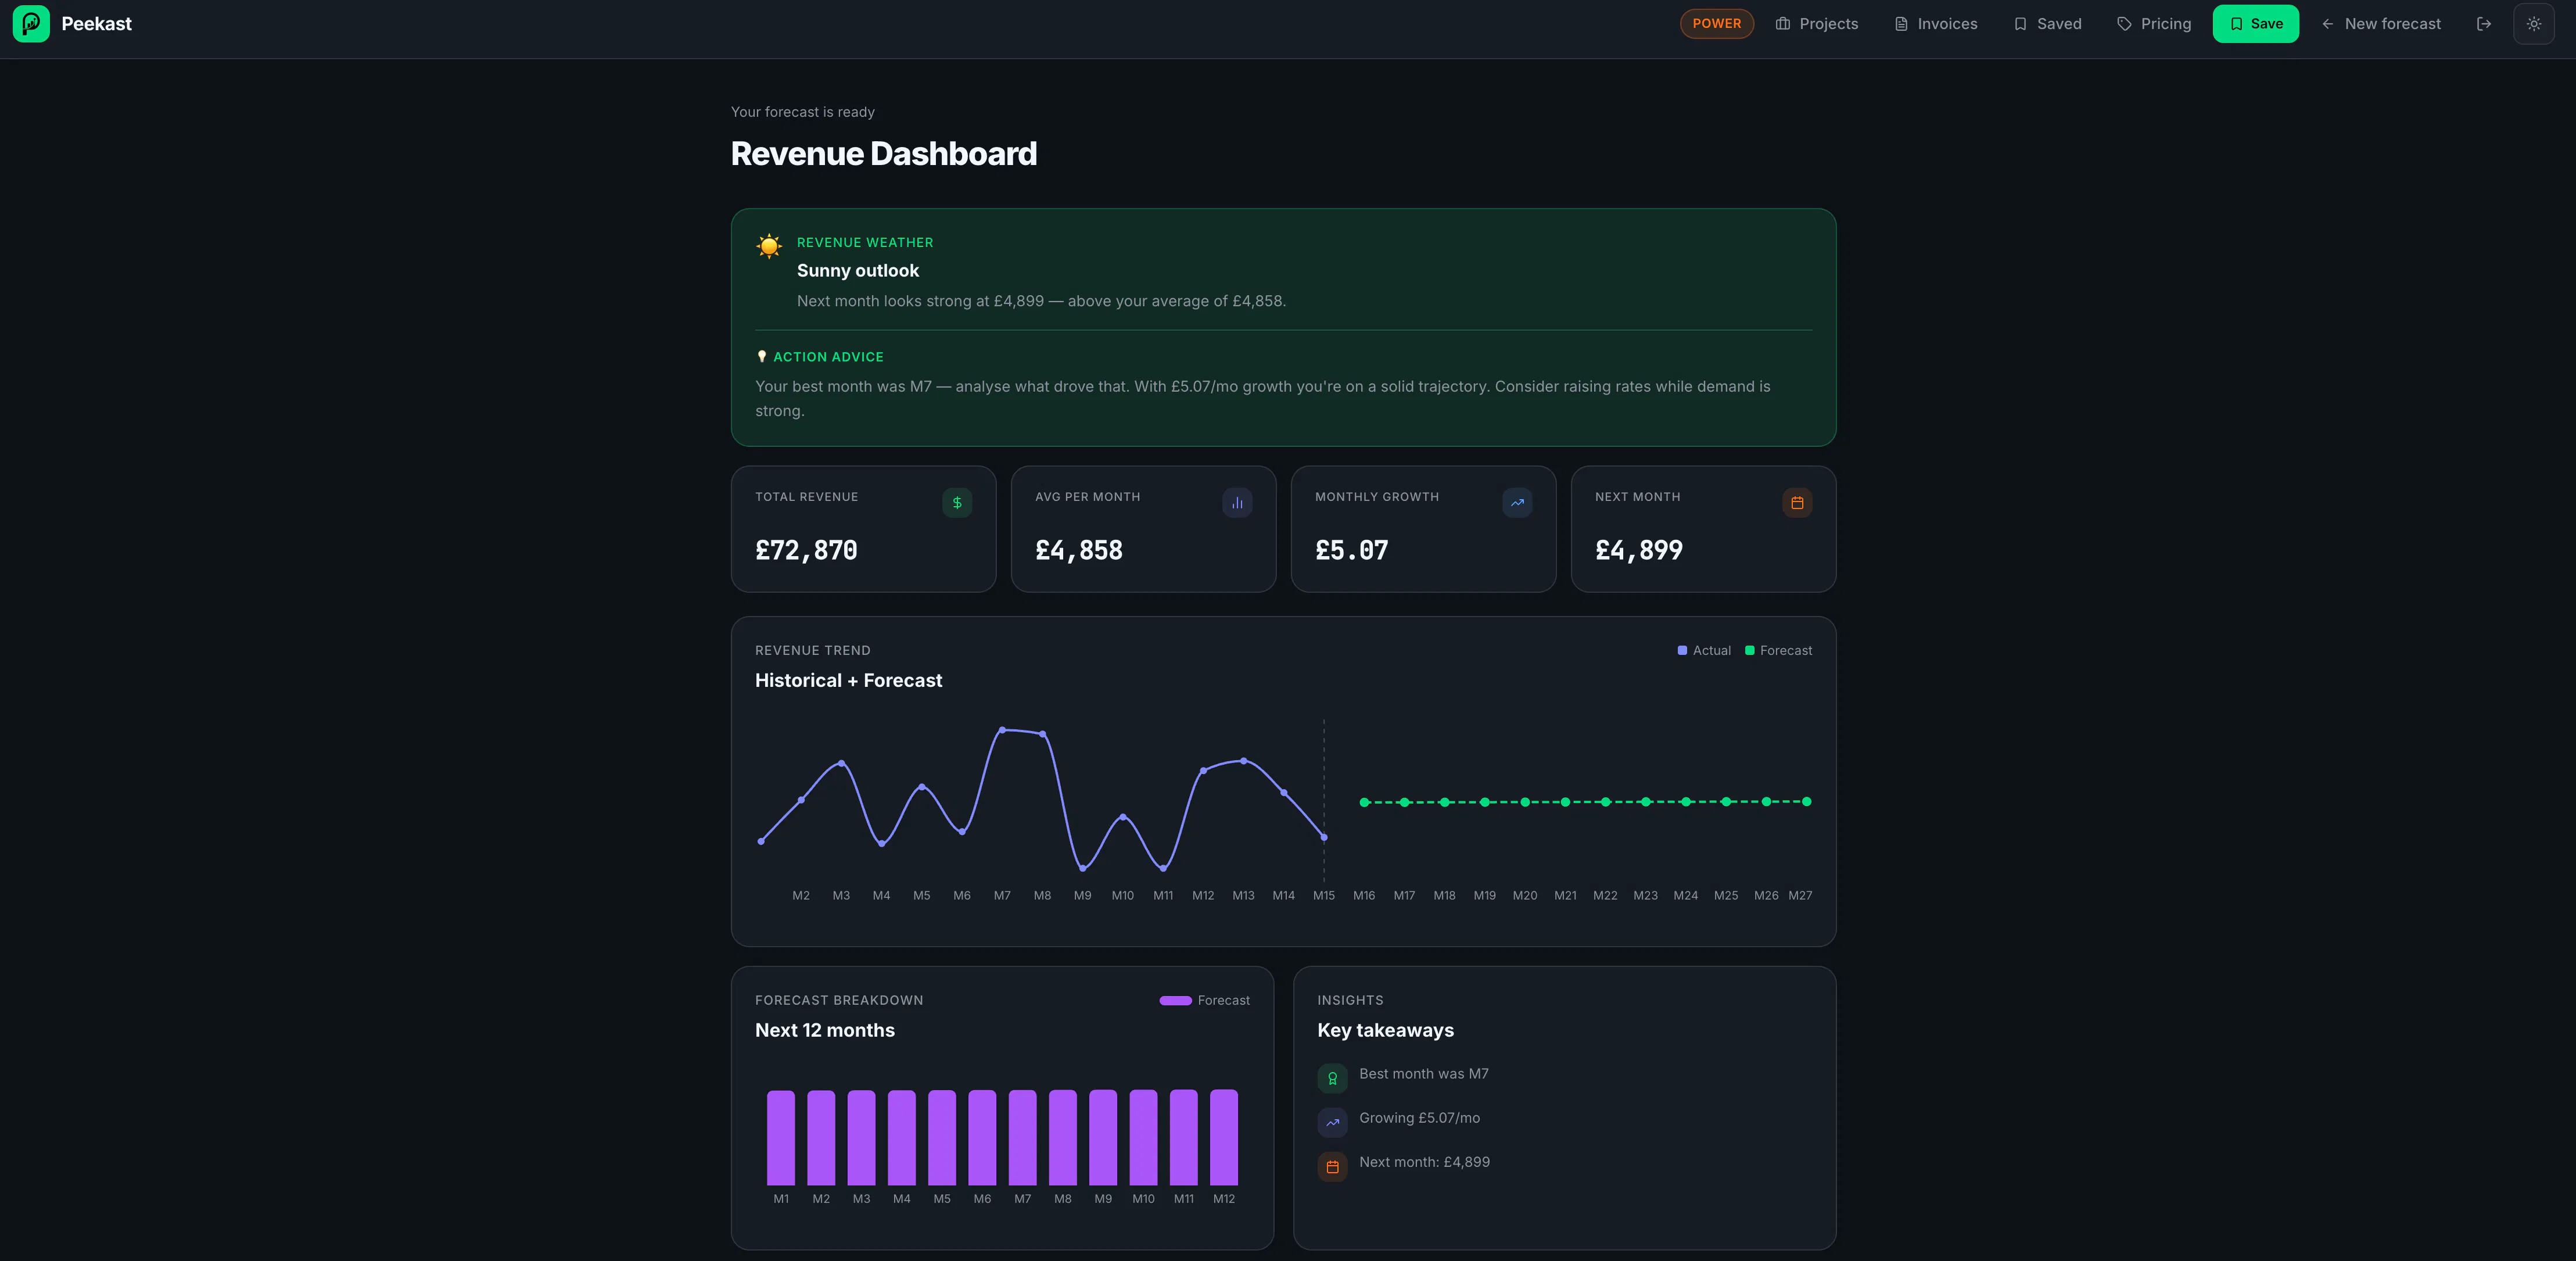Click the Sunny outlook title
The image size is (2576, 1261).
pos(858,271)
